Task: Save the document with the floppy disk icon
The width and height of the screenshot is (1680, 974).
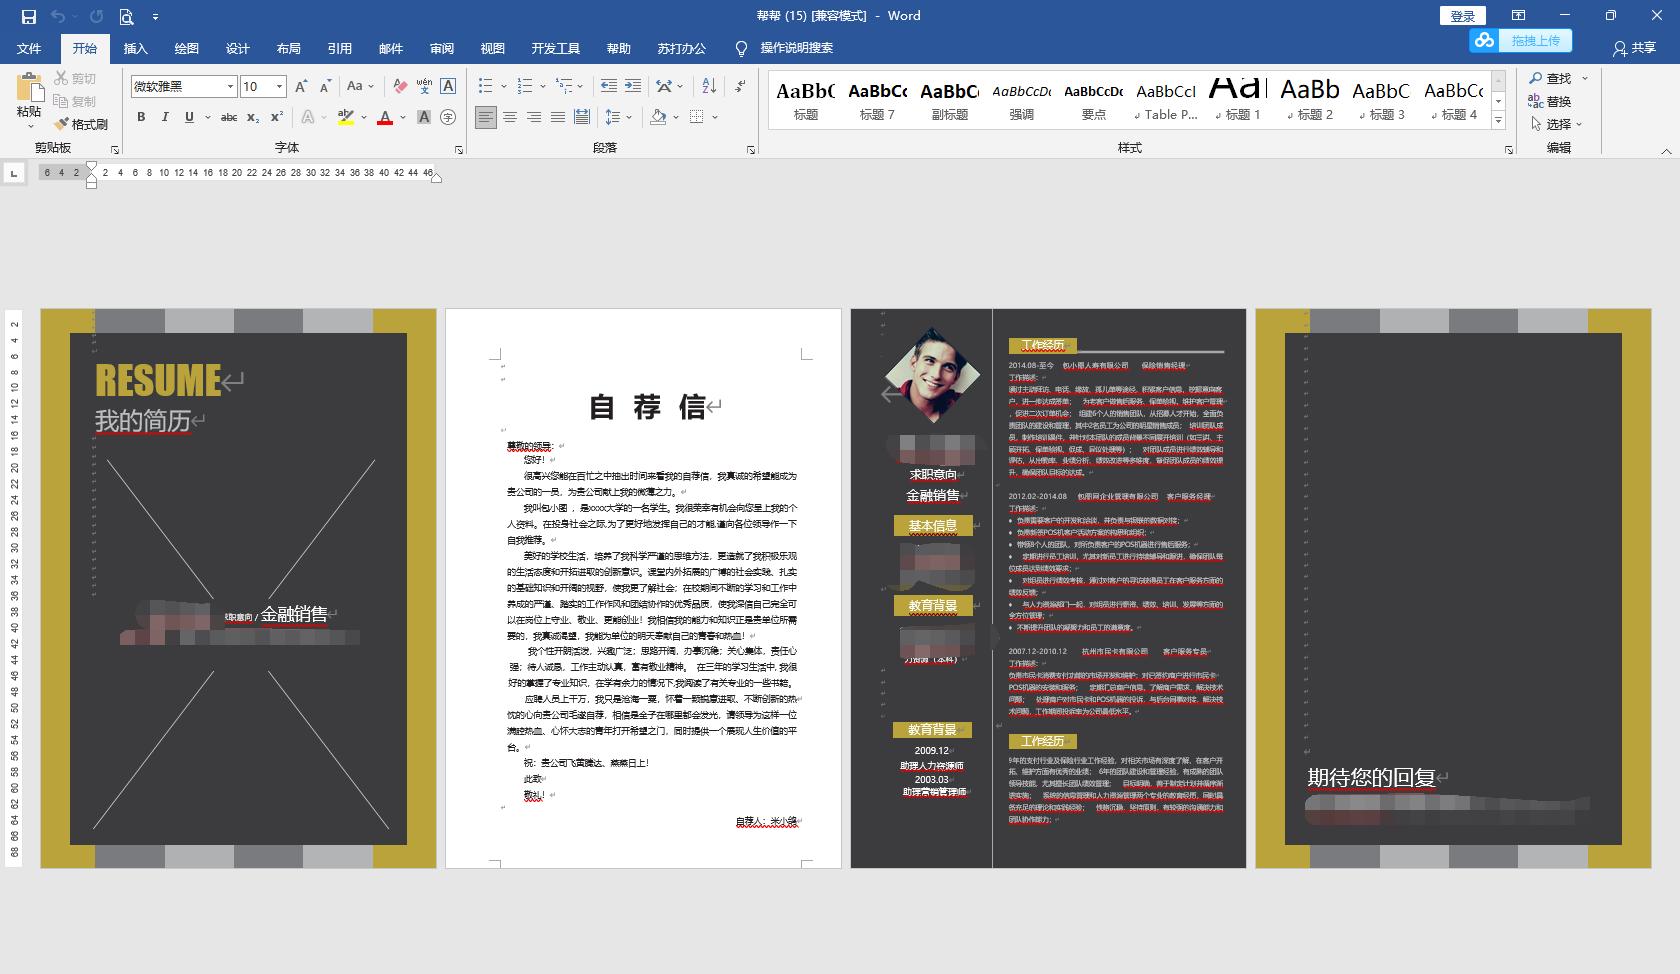Action: point(28,16)
